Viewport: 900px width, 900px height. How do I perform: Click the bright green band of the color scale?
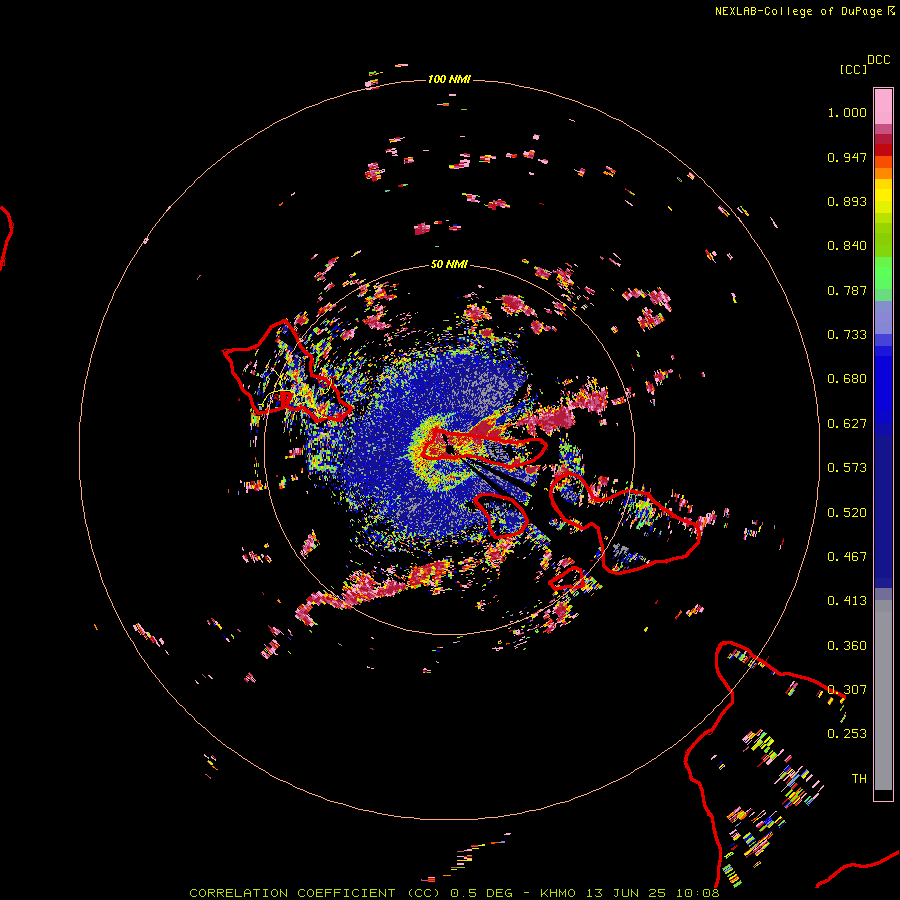[883, 273]
